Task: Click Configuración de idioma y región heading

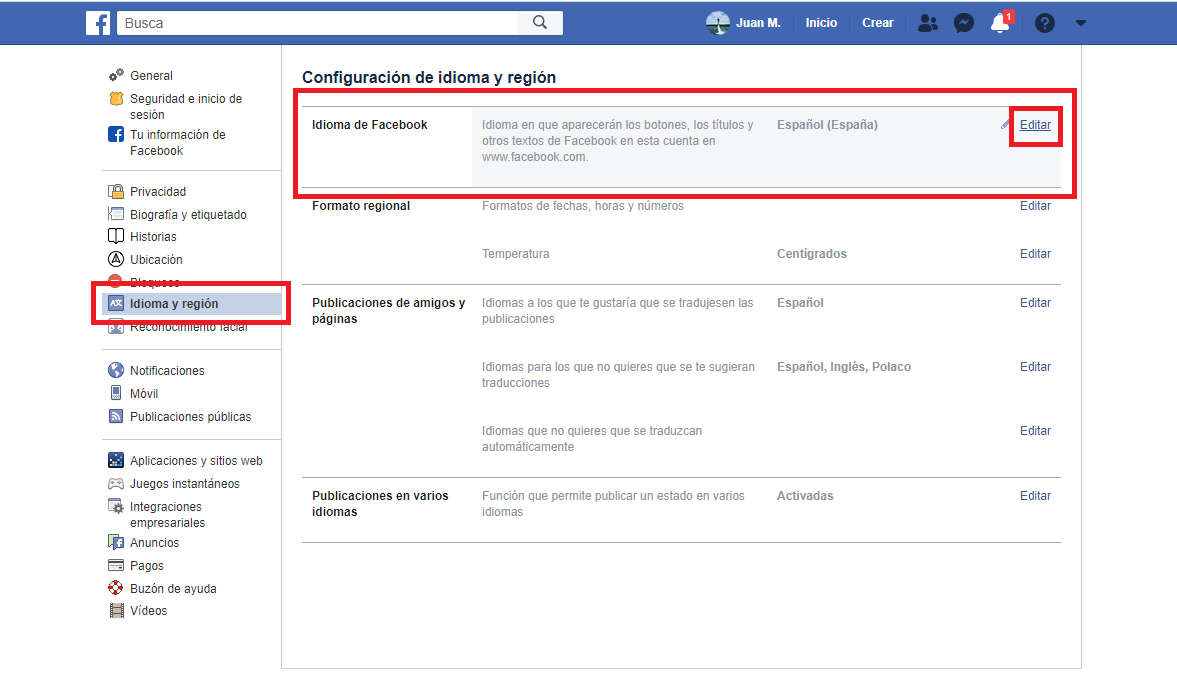Action: pos(429,77)
